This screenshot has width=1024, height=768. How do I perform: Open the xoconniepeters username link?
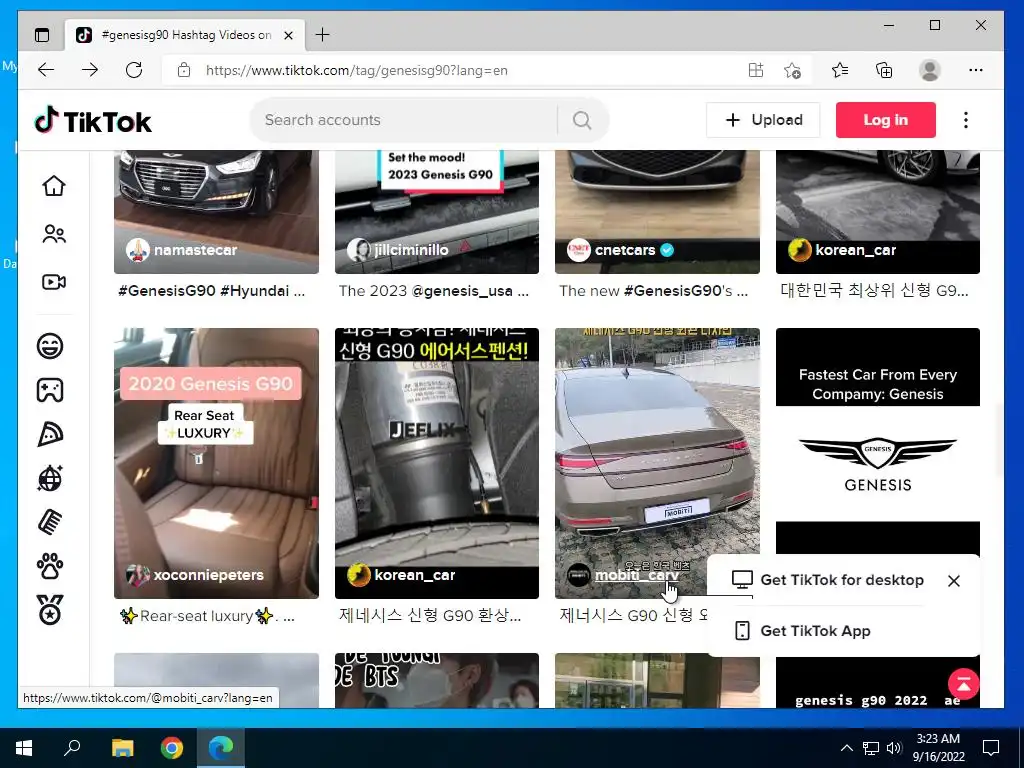(208, 575)
